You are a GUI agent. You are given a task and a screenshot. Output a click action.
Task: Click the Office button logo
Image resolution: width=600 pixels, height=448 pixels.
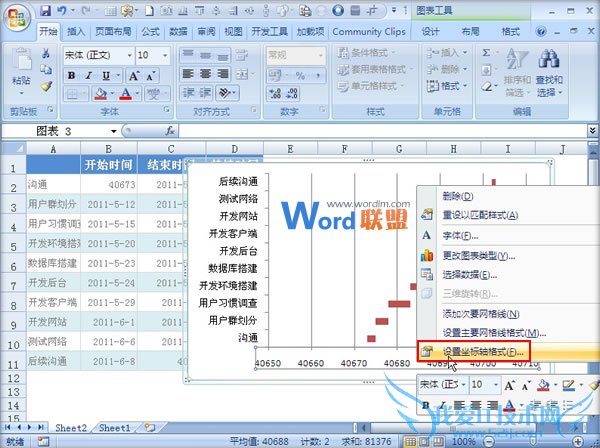(x=17, y=17)
